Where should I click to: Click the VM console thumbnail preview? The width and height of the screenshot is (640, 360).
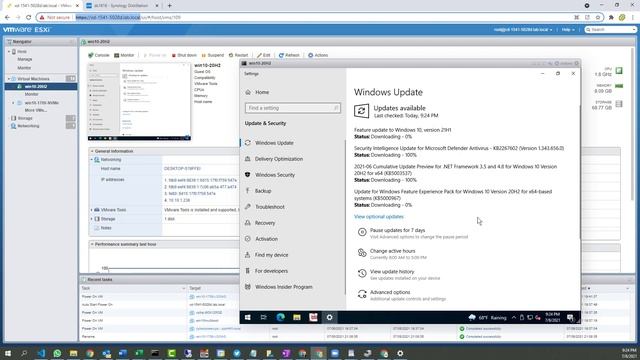pyautogui.click(x=139, y=101)
